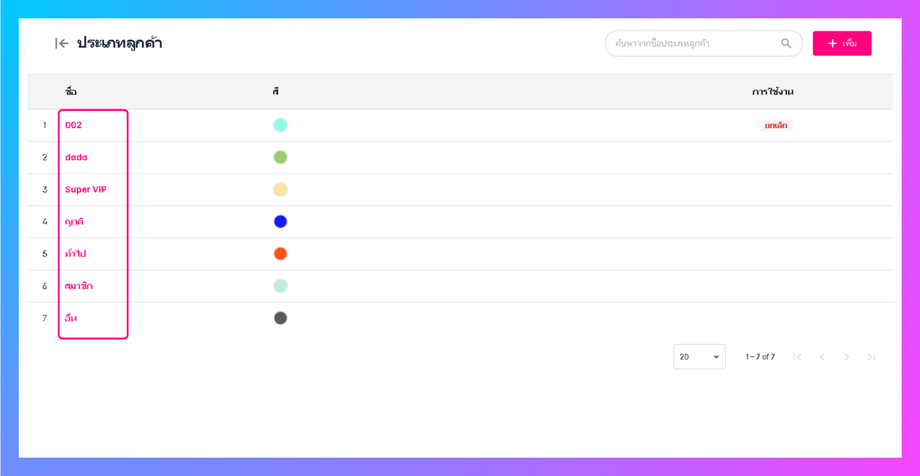Go to the next page
The height and width of the screenshot is (476, 920).
click(x=847, y=357)
